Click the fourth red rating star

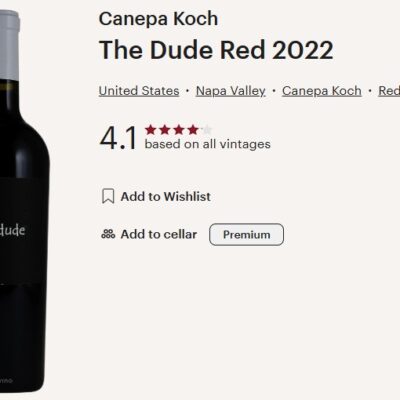[x=193, y=130]
